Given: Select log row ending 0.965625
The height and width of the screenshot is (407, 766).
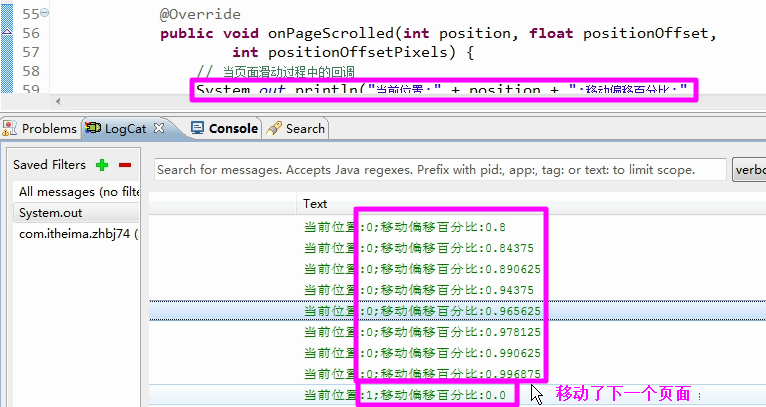Looking at the screenshot, I should click(457, 311).
